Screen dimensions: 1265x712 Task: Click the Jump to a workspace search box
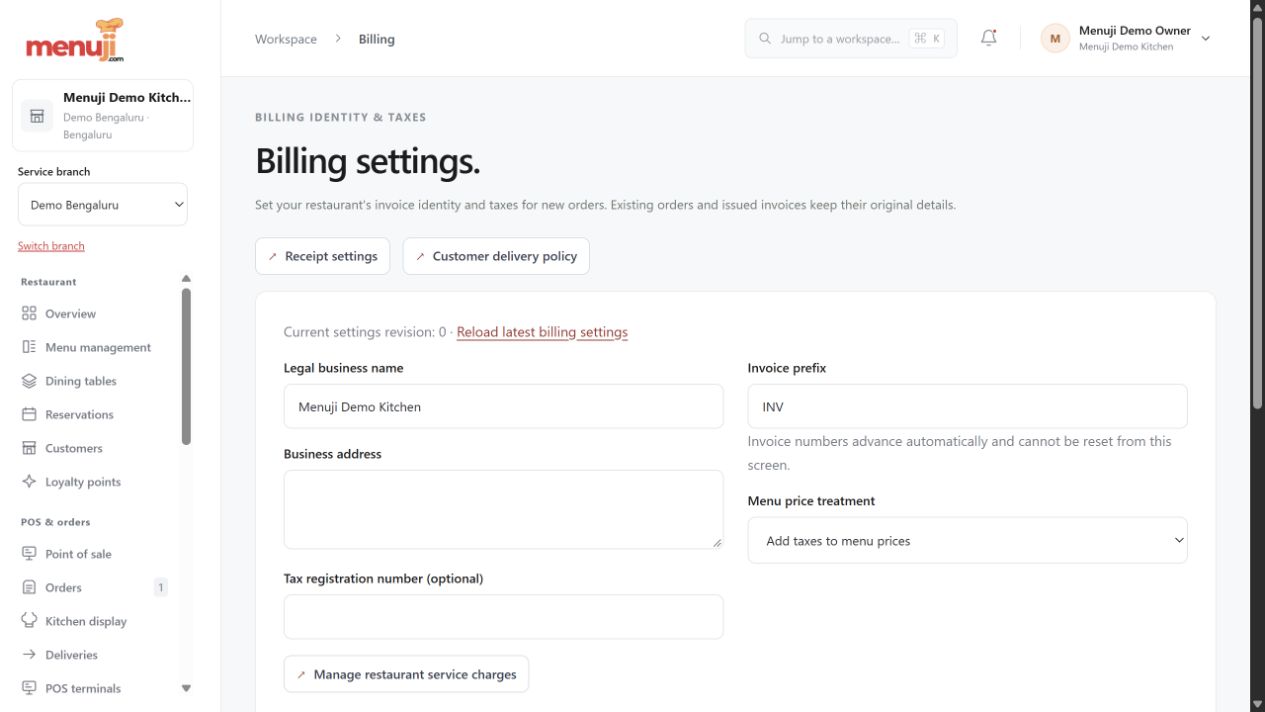pos(851,39)
